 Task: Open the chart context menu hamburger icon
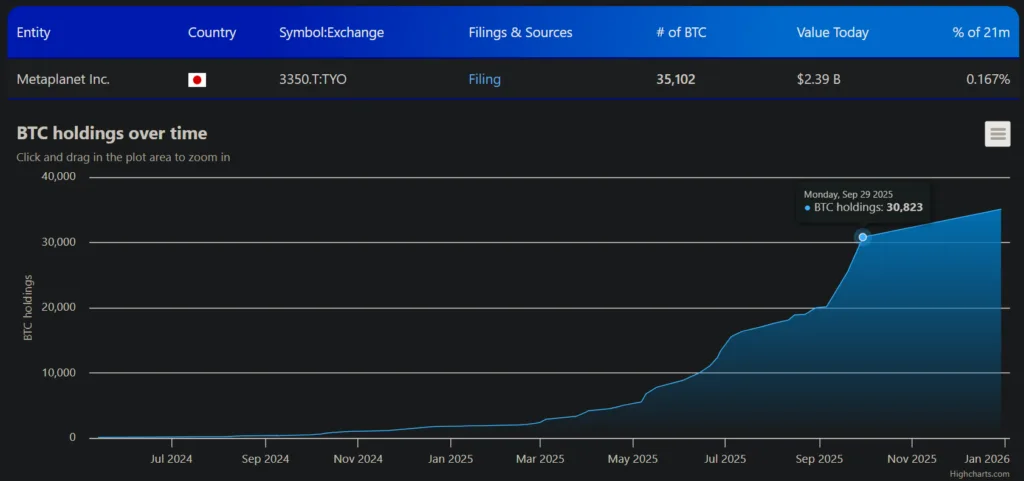point(997,134)
